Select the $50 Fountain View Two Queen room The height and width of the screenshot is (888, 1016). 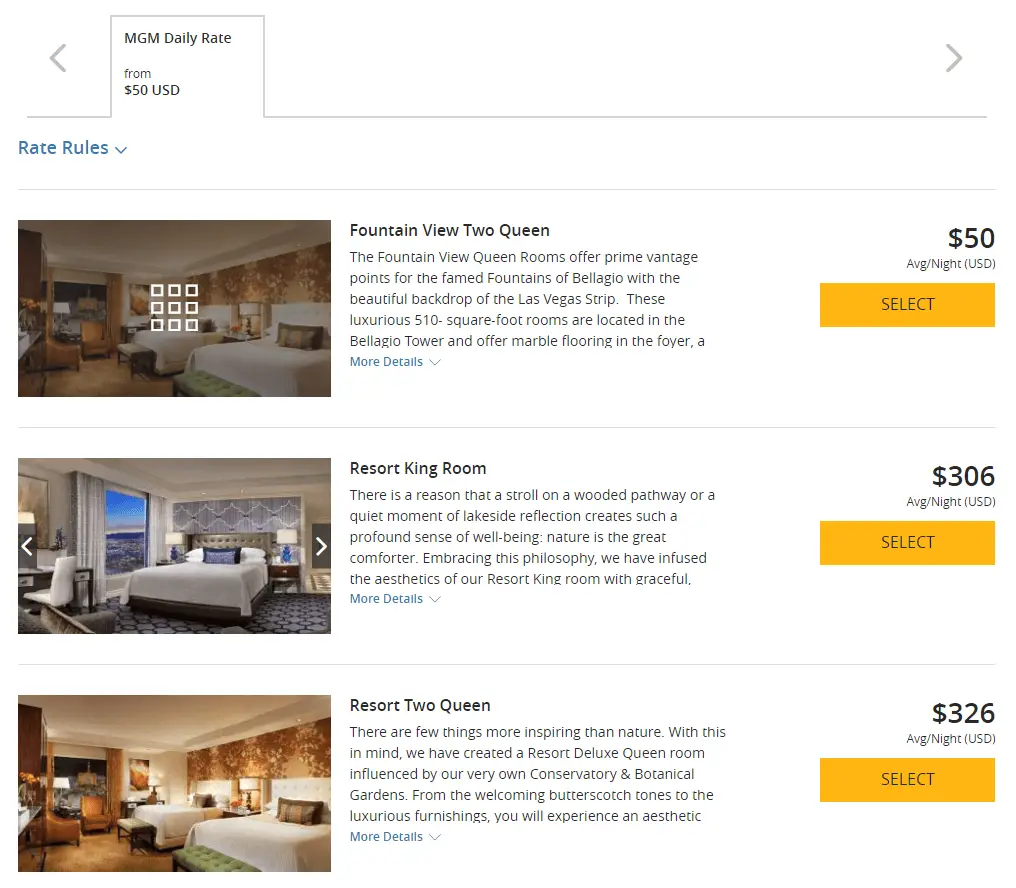pos(907,305)
